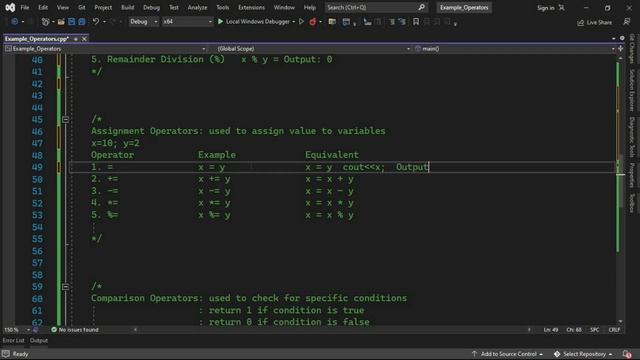The width and height of the screenshot is (640, 360).
Task: Click the open file folder icon
Action: pyautogui.click(x=61, y=22)
